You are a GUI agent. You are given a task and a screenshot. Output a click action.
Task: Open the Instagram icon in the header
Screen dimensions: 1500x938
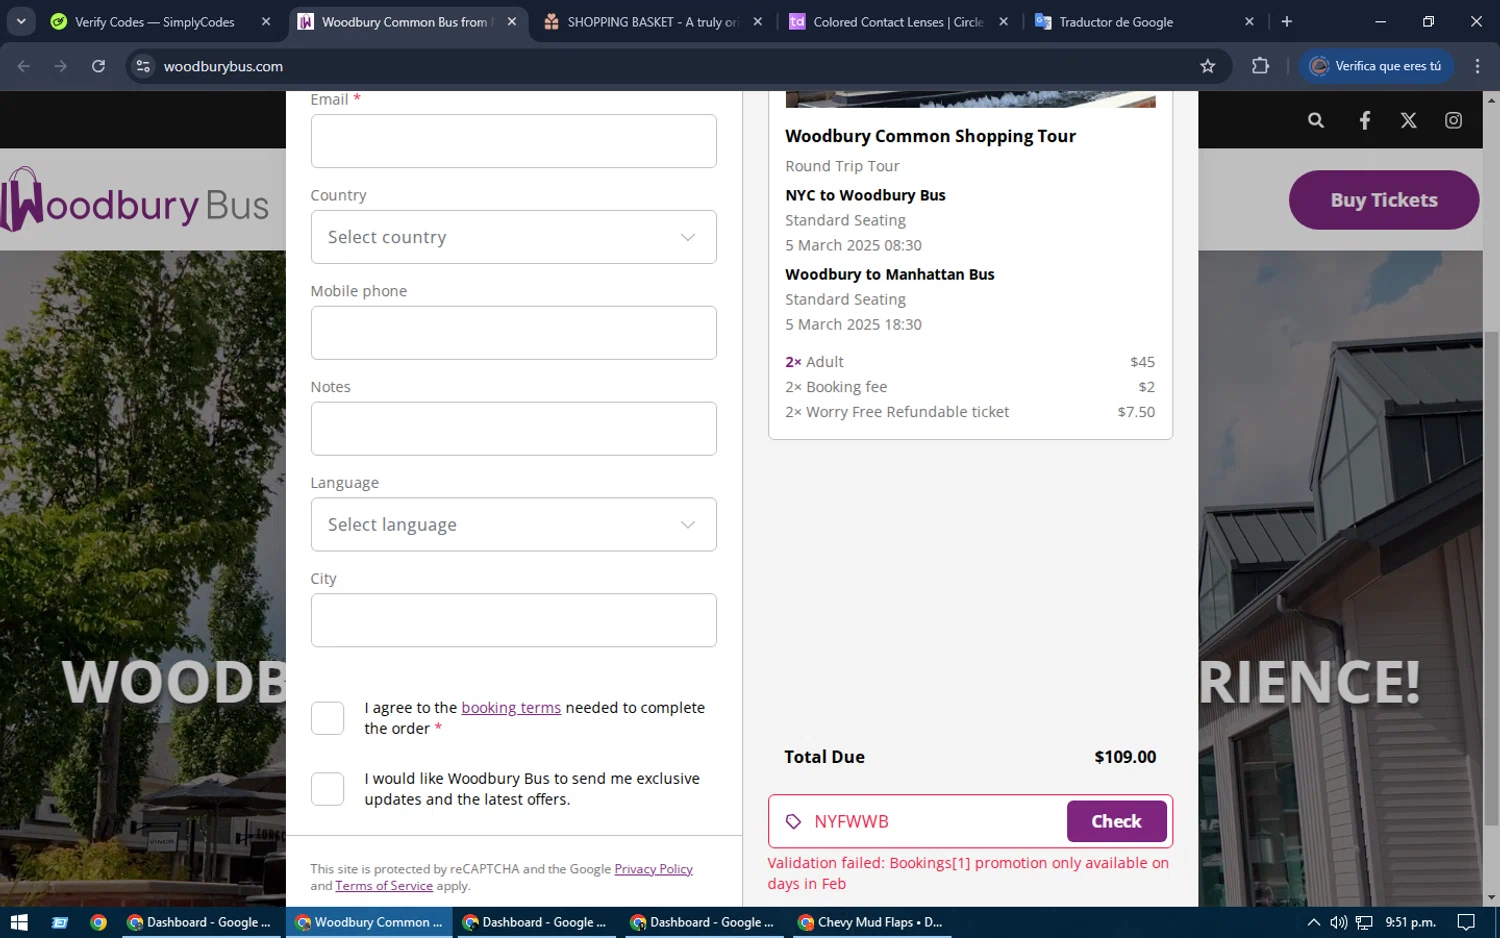(x=1453, y=120)
